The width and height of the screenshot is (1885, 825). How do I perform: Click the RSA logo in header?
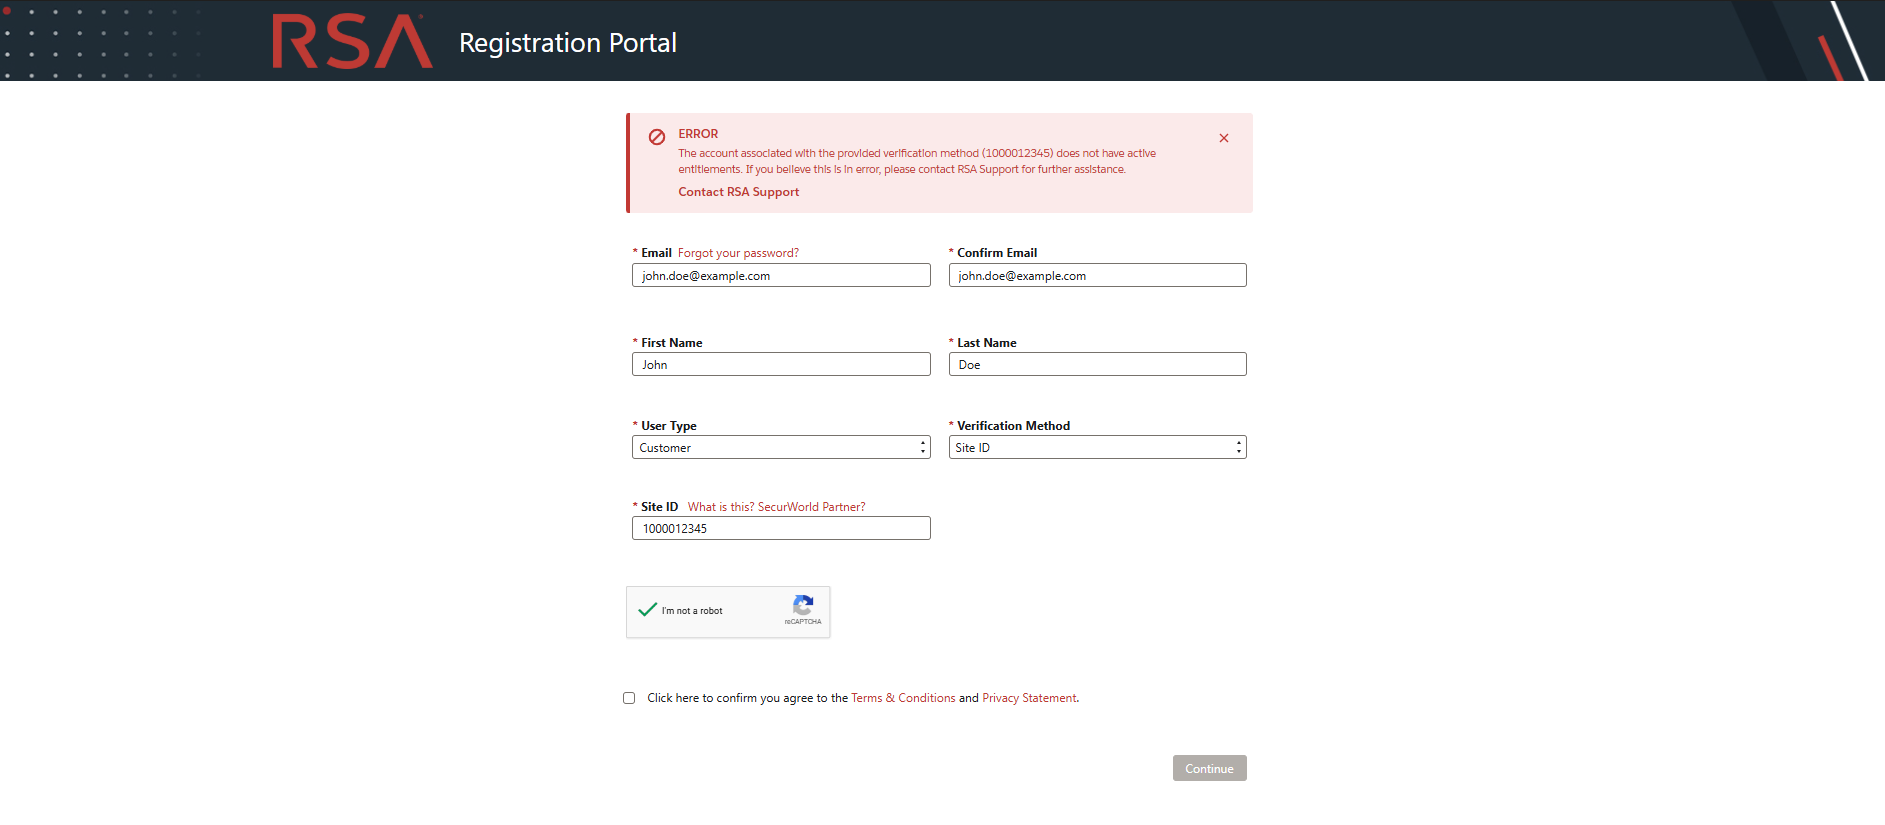click(x=352, y=42)
